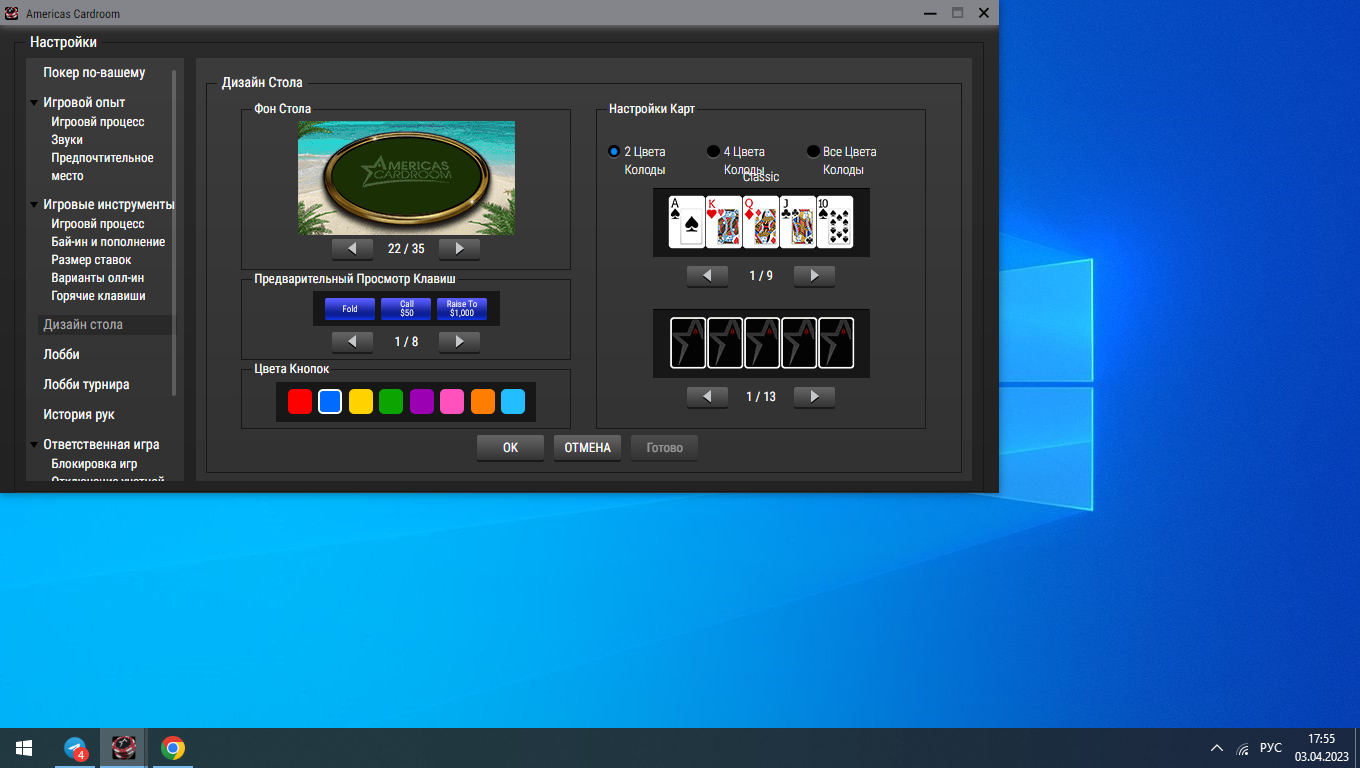Show previous card front design
This screenshot has width=1360, height=768.
pos(707,276)
